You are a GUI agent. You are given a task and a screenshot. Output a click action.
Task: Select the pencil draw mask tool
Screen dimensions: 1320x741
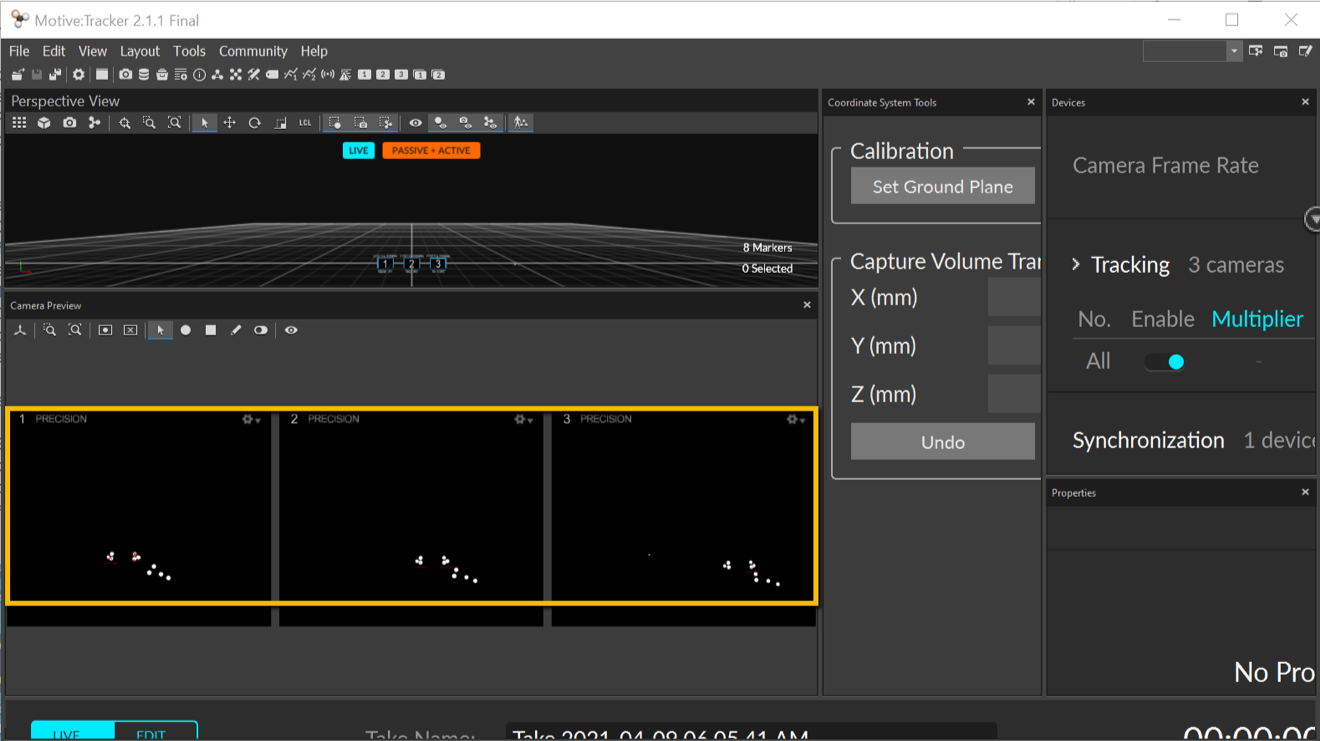click(236, 330)
